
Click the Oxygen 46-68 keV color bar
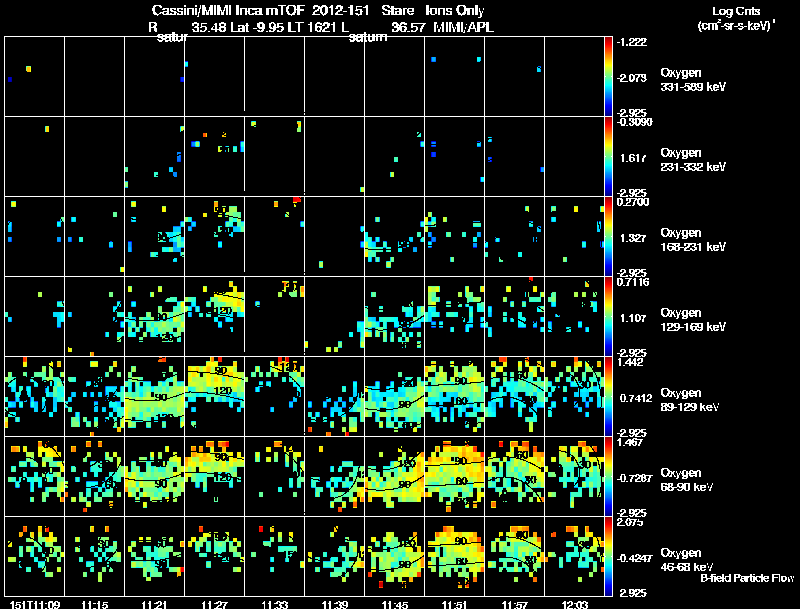tap(608, 556)
